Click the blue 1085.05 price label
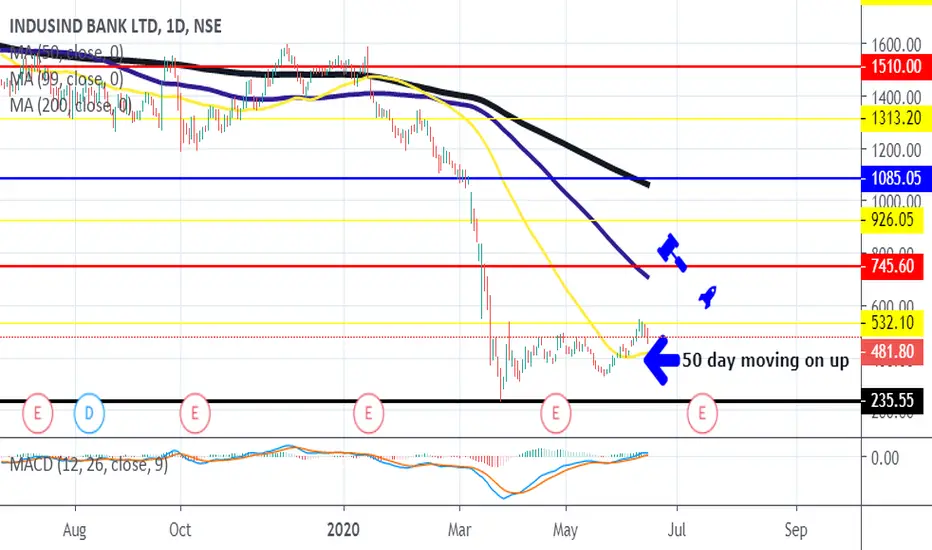 [896, 178]
